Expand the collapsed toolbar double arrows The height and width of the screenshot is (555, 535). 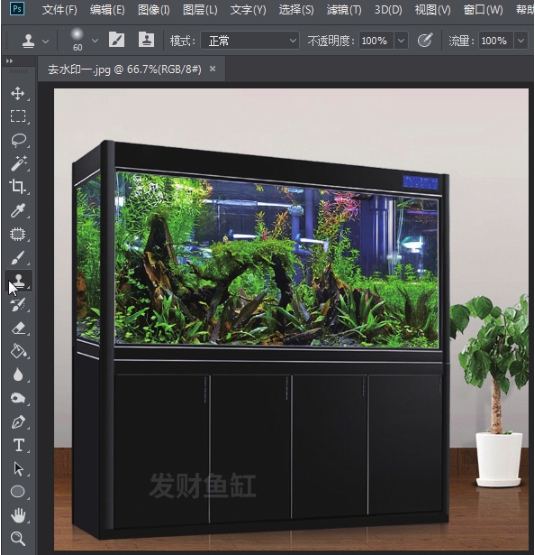(9, 61)
